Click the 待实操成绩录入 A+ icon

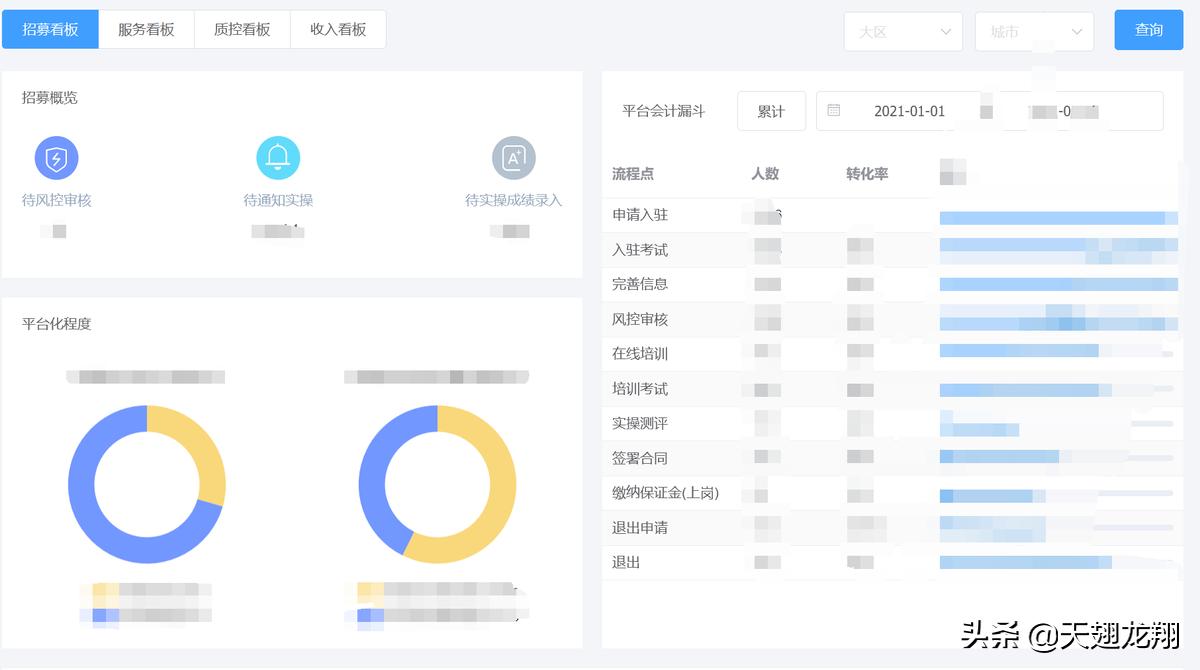[x=512, y=157]
